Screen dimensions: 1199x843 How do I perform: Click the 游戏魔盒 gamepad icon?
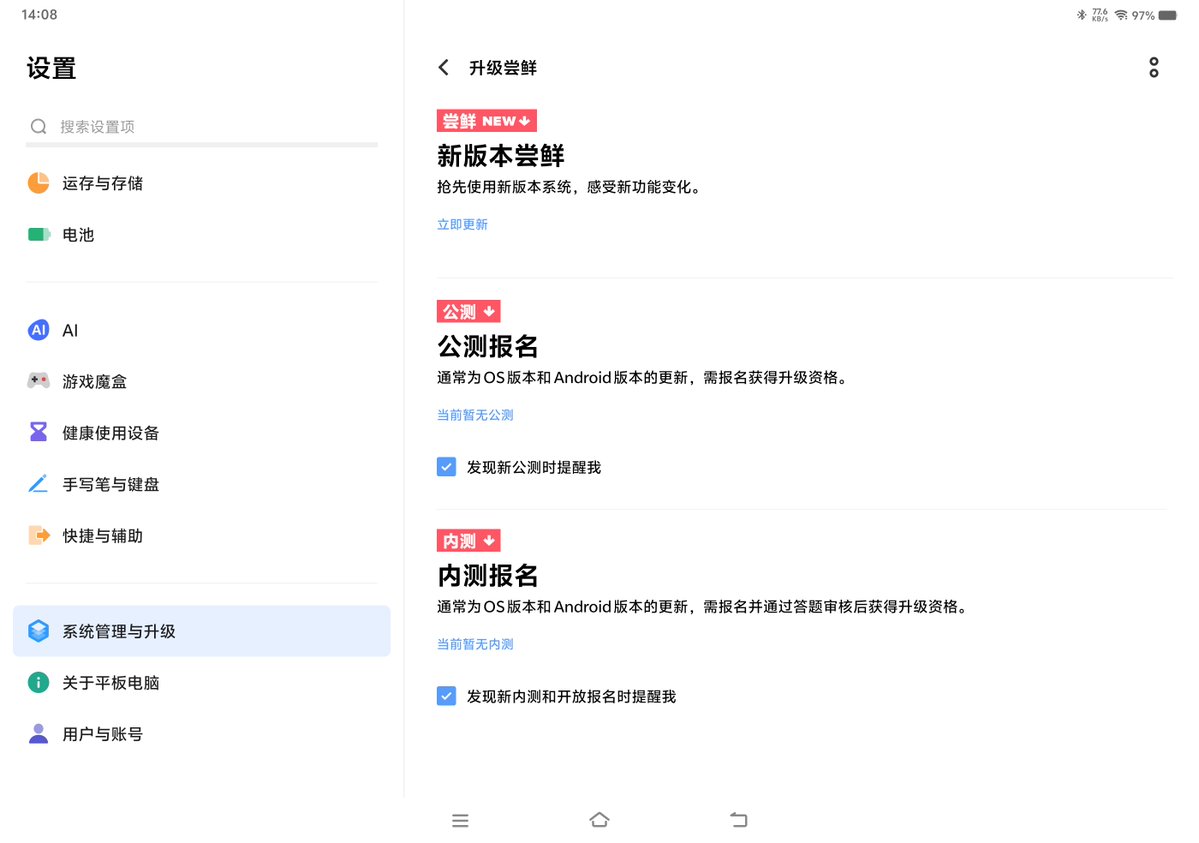coord(38,380)
